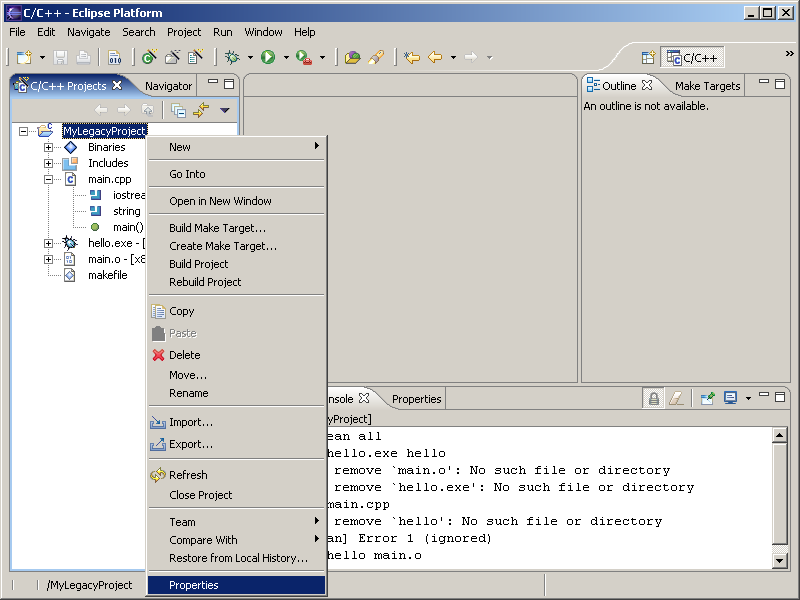Collapse the main.cpp tree node
Viewport: 800px width, 600px height.
pyautogui.click(x=48, y=179)
